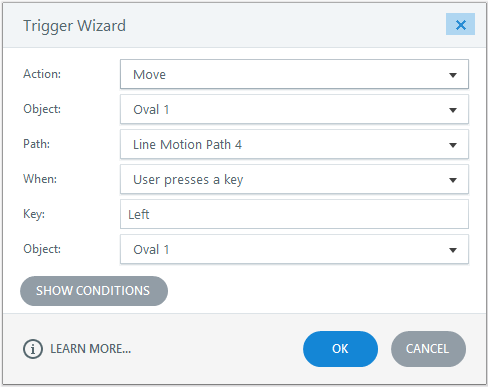Open the When dropdown arrow

(x=453, y=180)
